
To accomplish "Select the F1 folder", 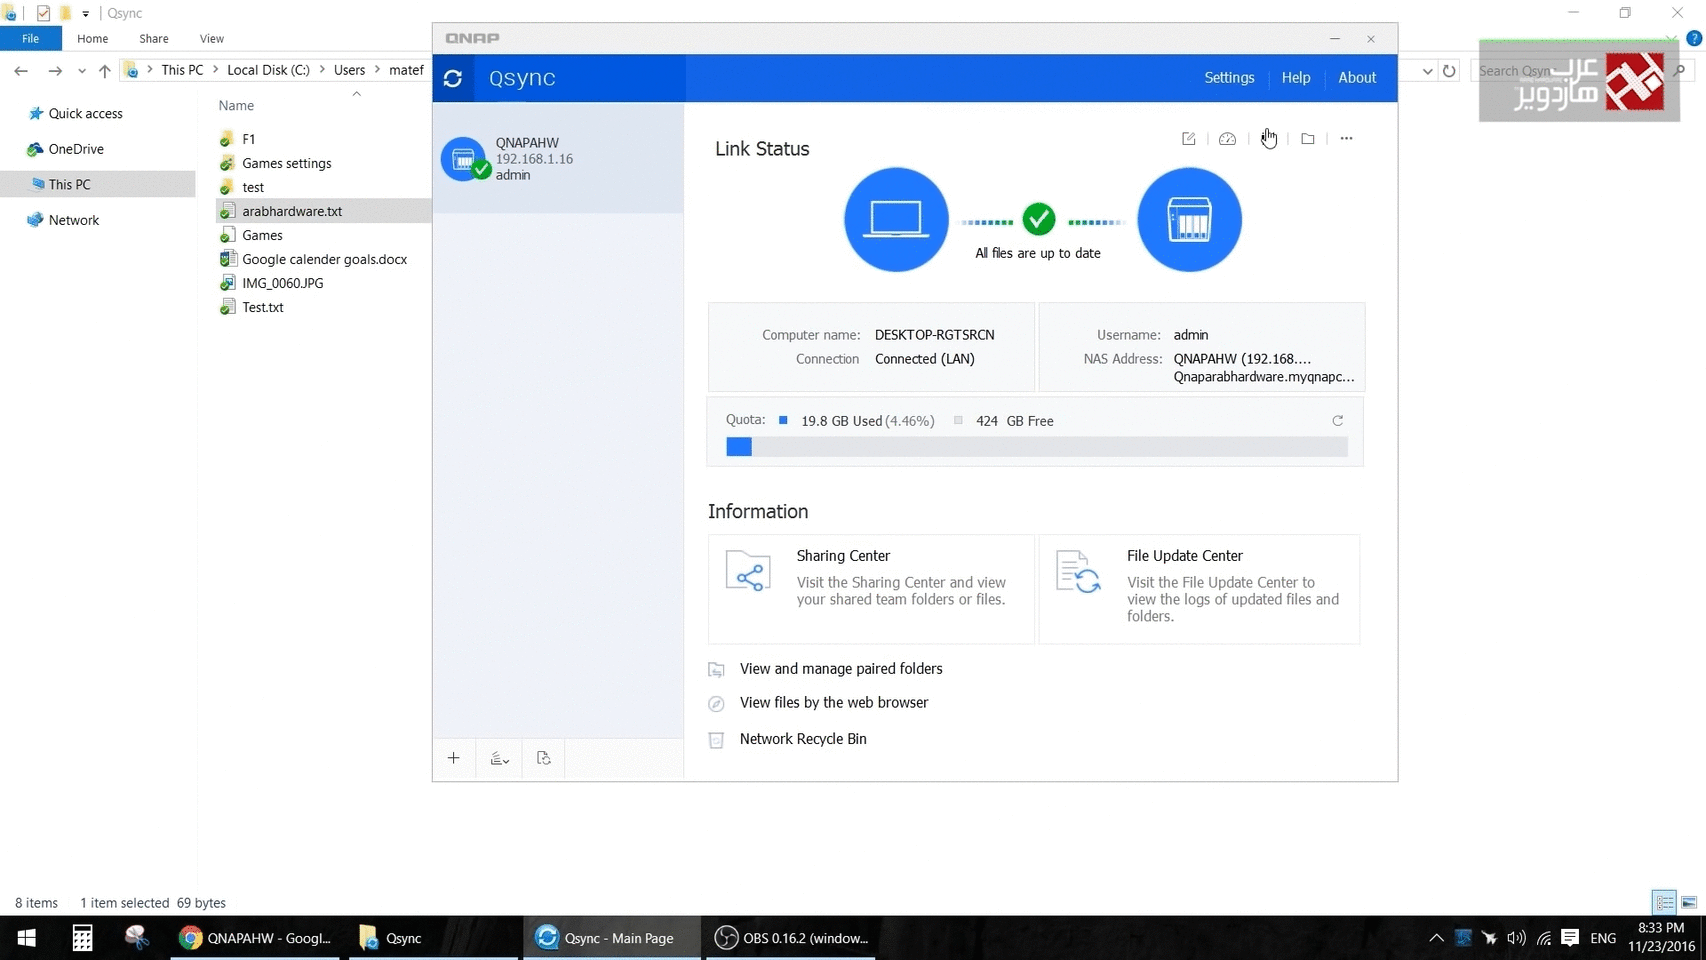I will point(248,139).
